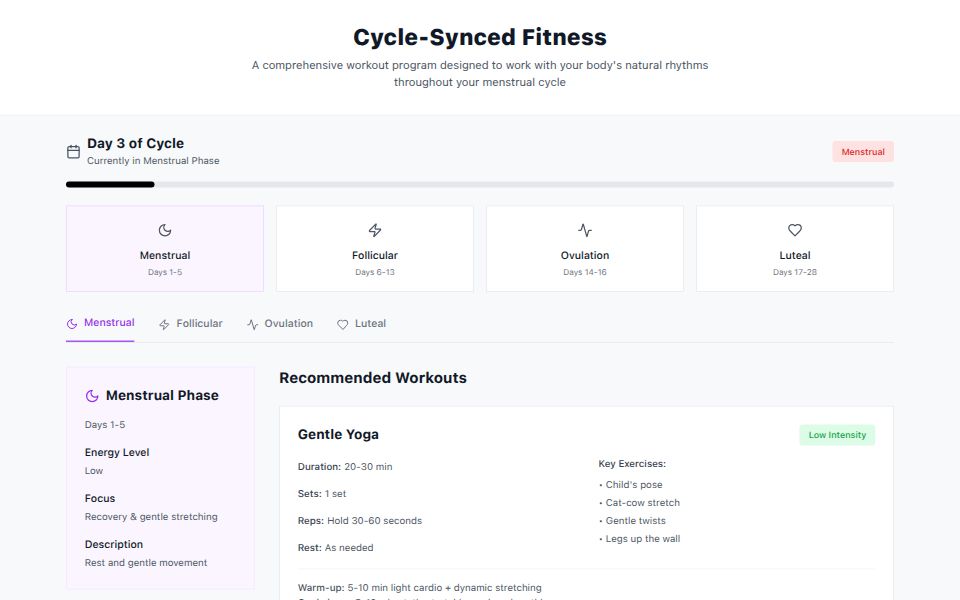Open the Follicular tab
This screenshot has width=960, height=600.
click(x=191, y=323)
